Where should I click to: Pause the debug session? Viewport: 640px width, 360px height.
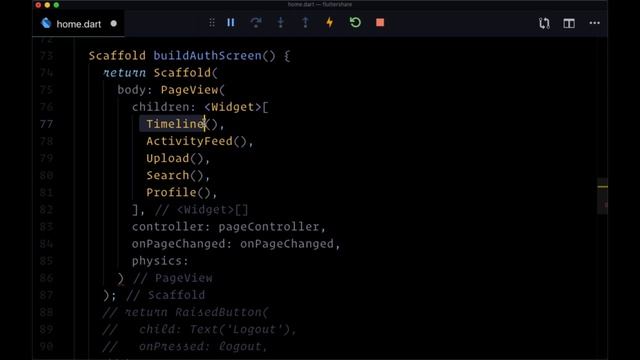point(231,23)
